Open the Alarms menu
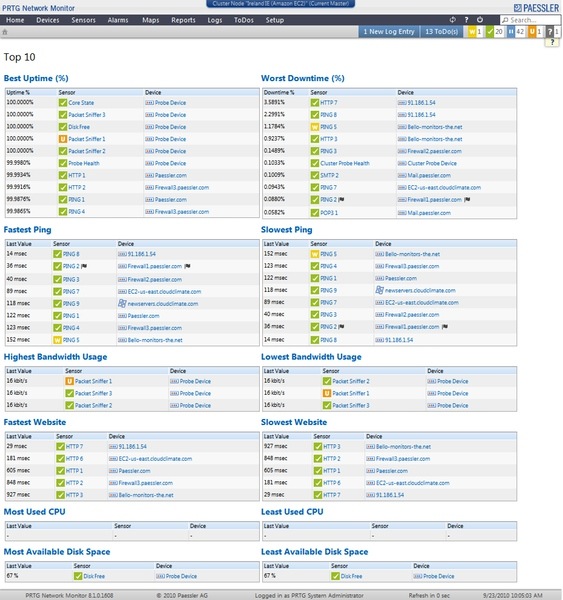This screenshot has width=563, height=600. 118,20
